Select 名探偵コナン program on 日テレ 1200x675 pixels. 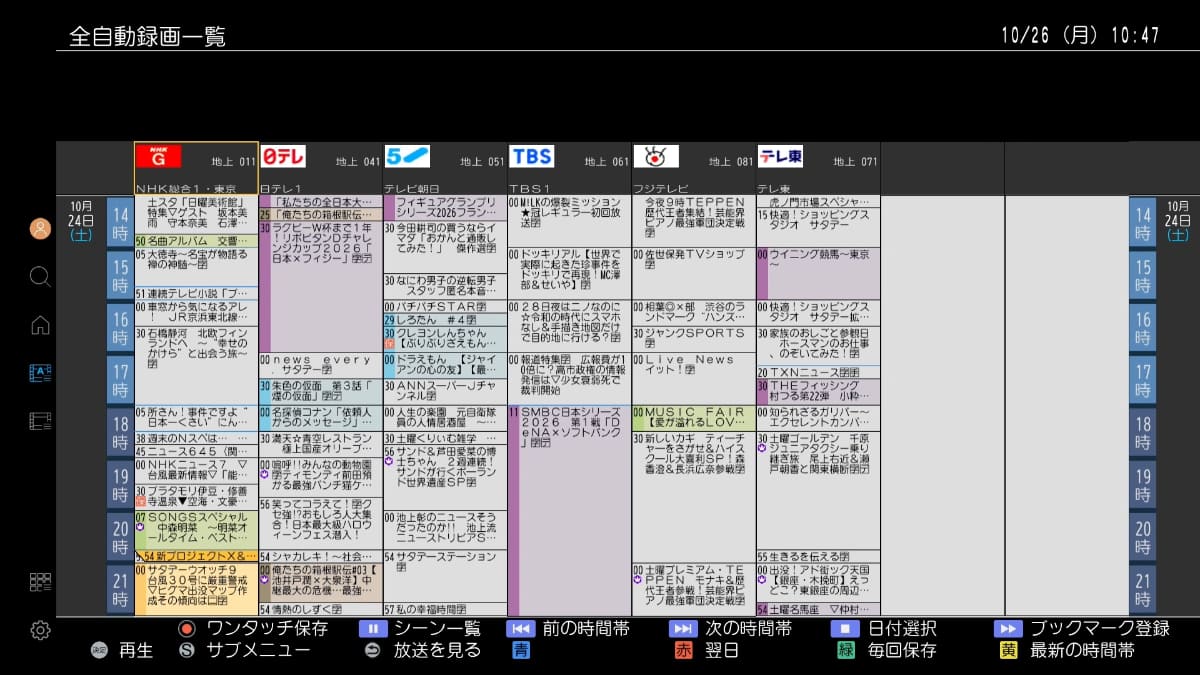pos(320,418)
